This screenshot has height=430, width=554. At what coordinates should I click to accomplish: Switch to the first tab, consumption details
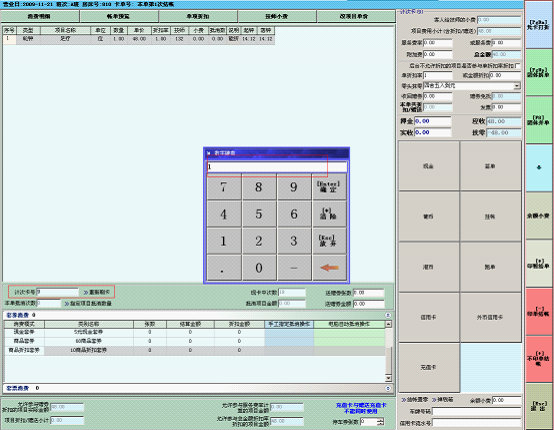tap(40, 16)
